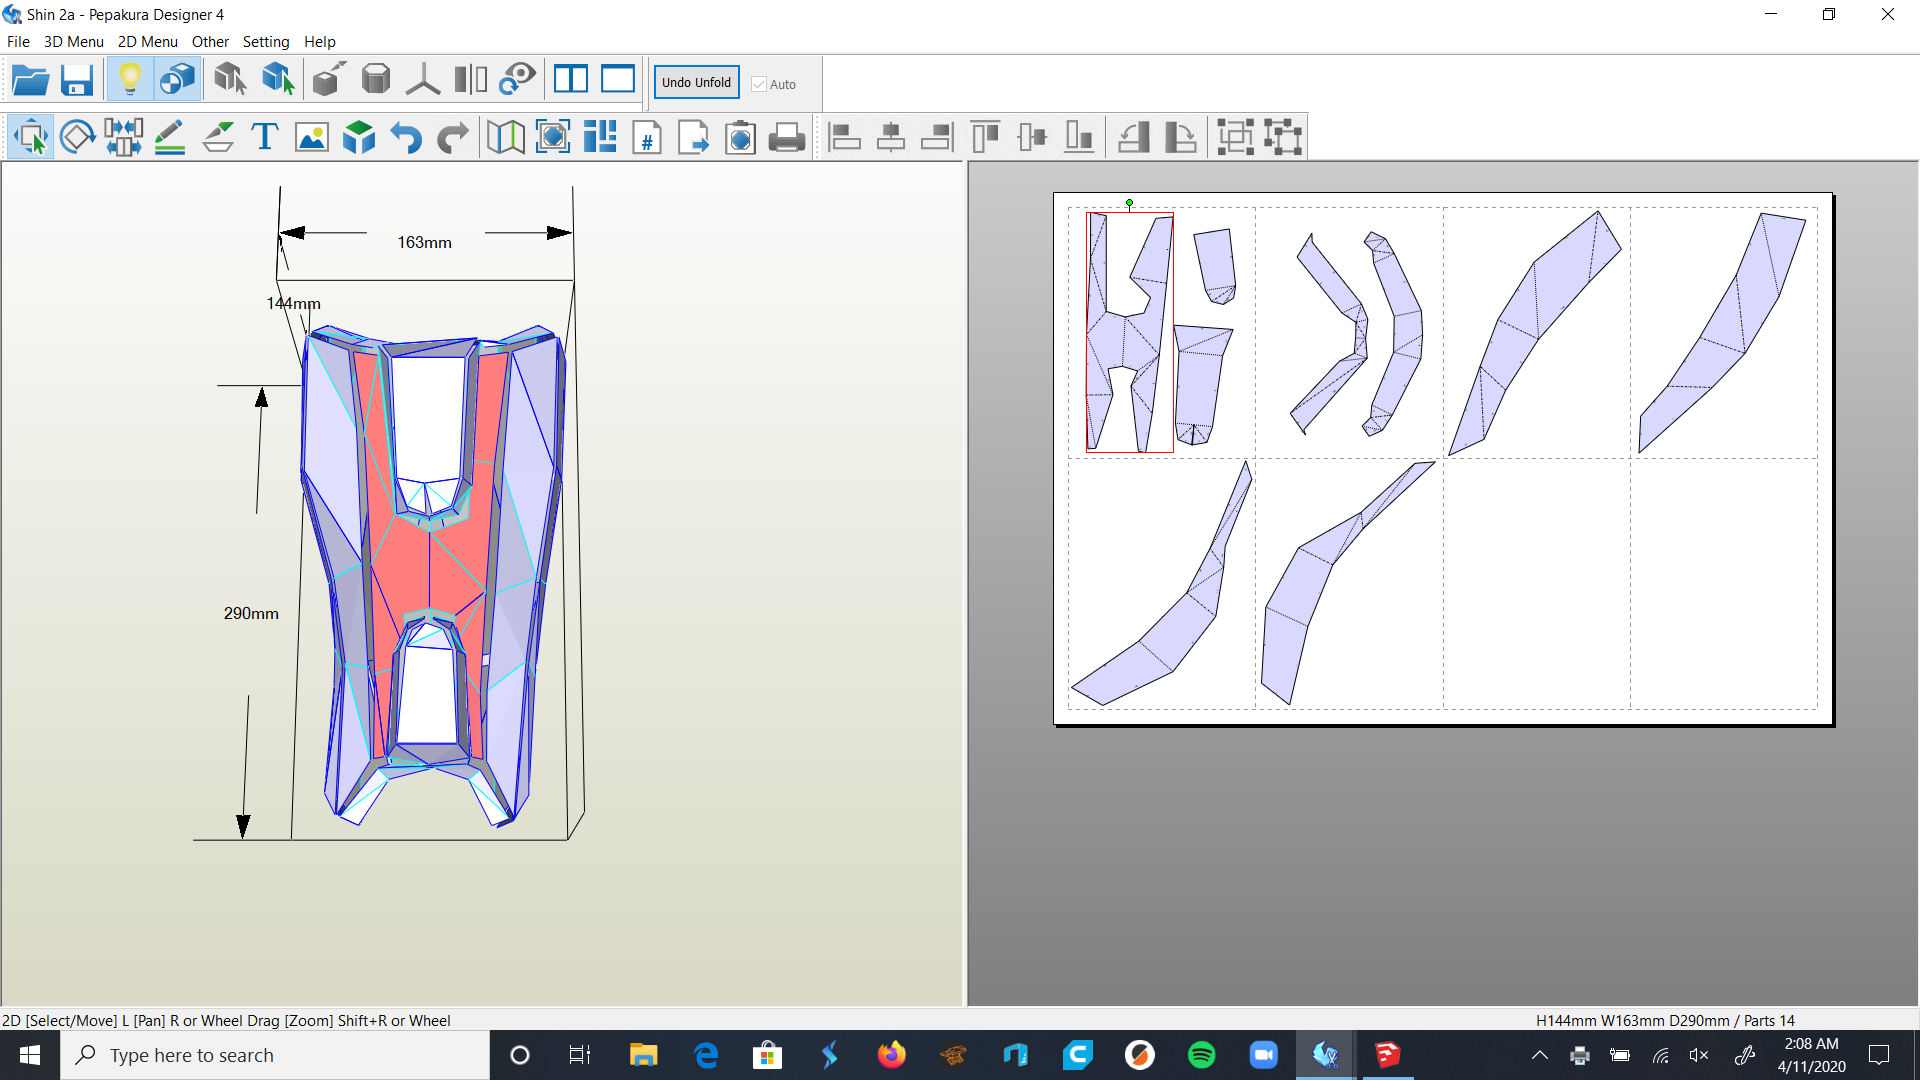Click the fit-to-frame part icon
Image resolution: width=1920 pixels, height=1080 pixels.
coord(553,137)
